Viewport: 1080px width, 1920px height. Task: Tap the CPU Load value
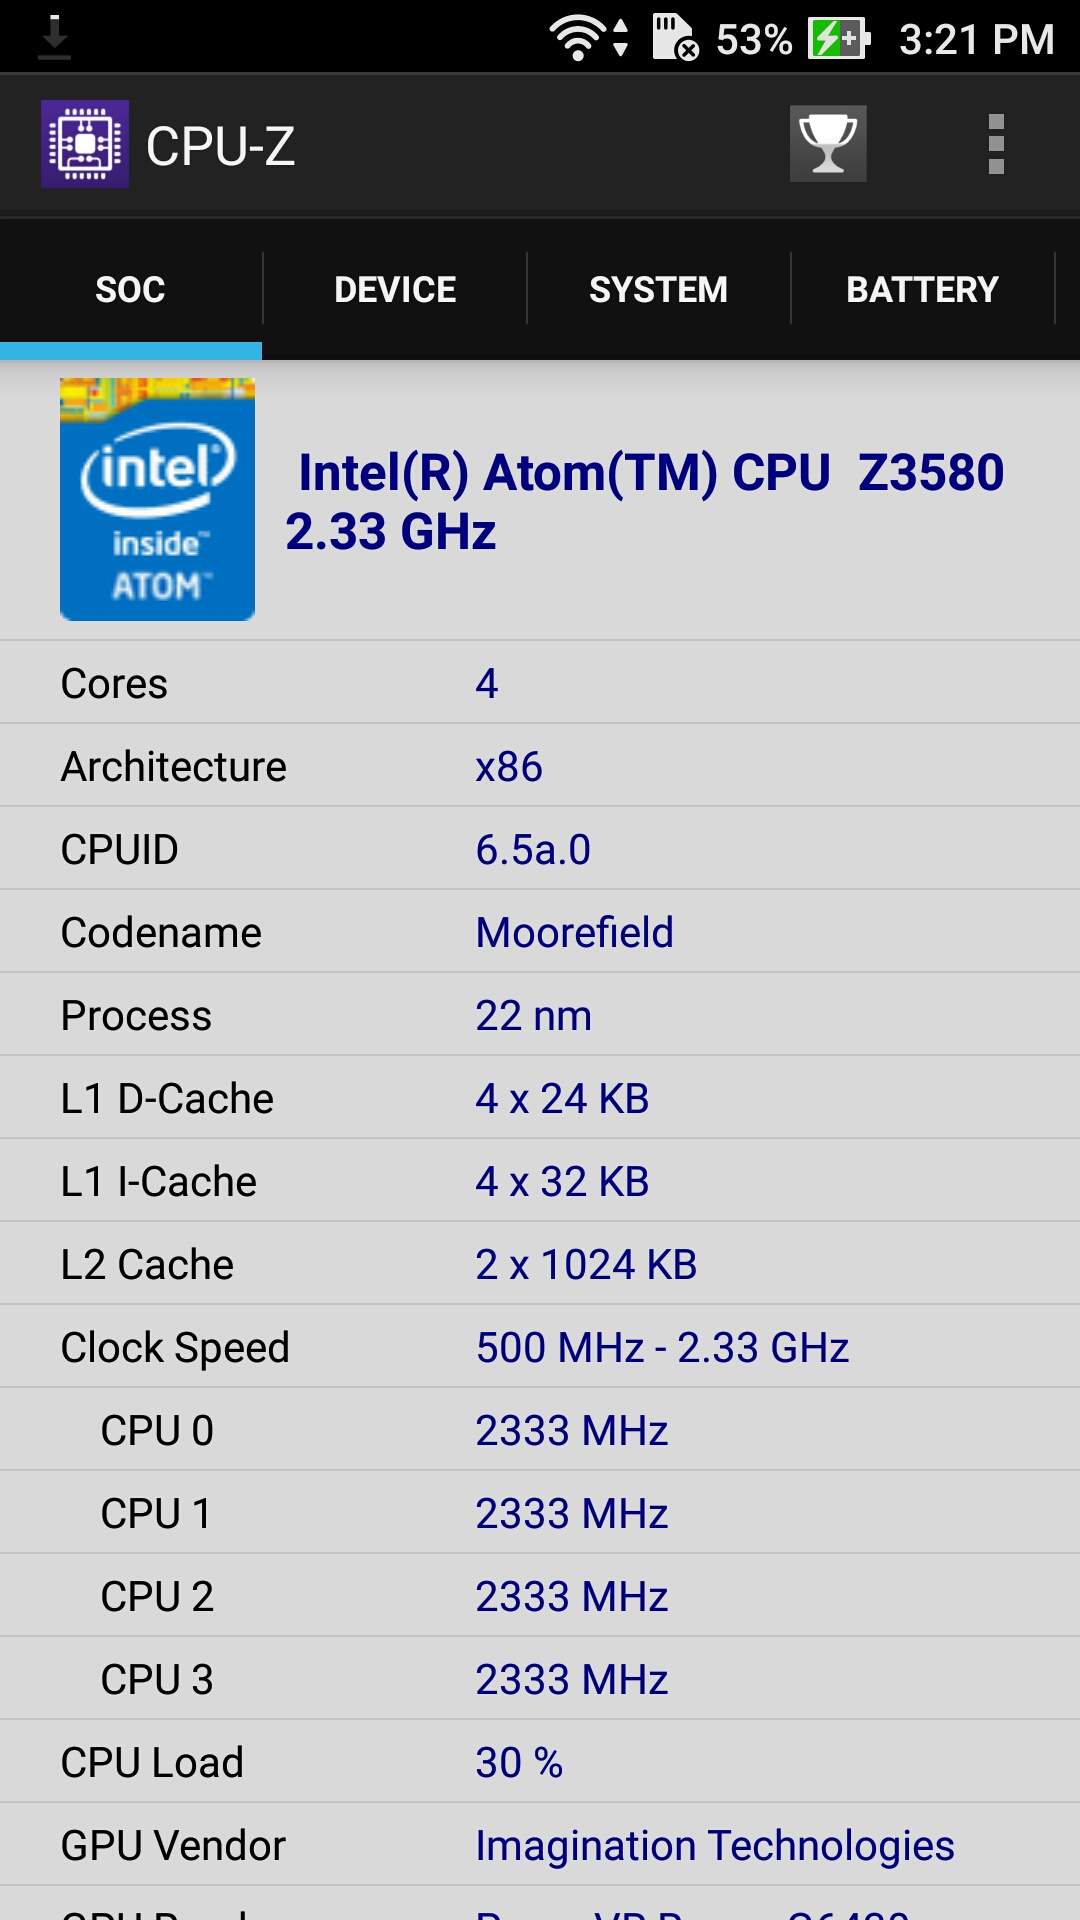(519, 1762)
